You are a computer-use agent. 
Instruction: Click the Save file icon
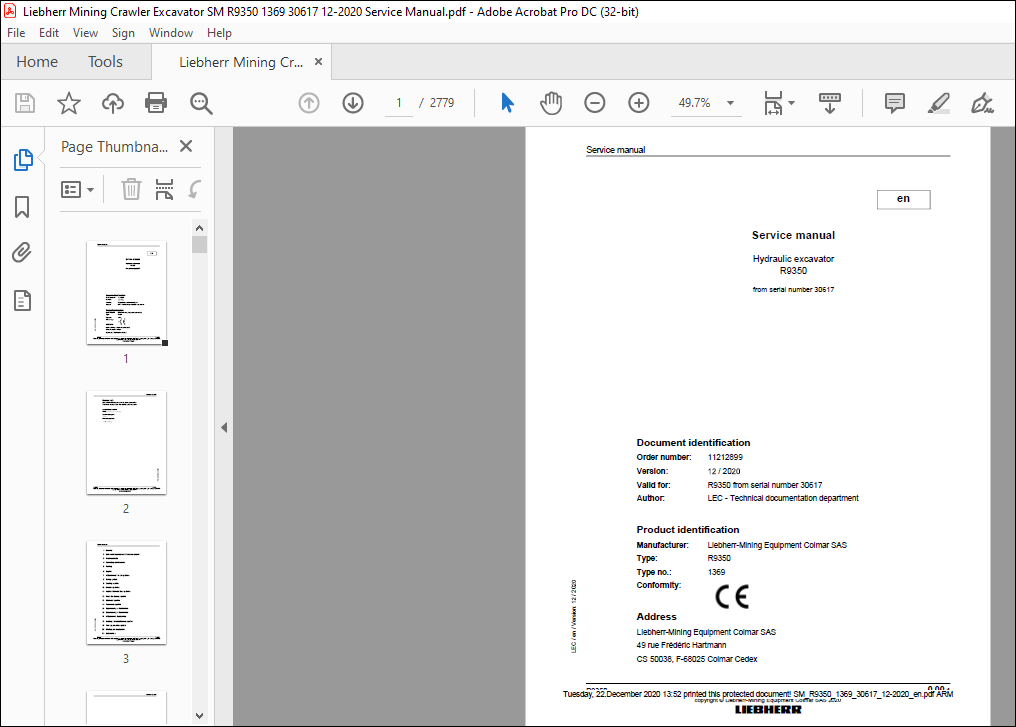click(25, 103)
